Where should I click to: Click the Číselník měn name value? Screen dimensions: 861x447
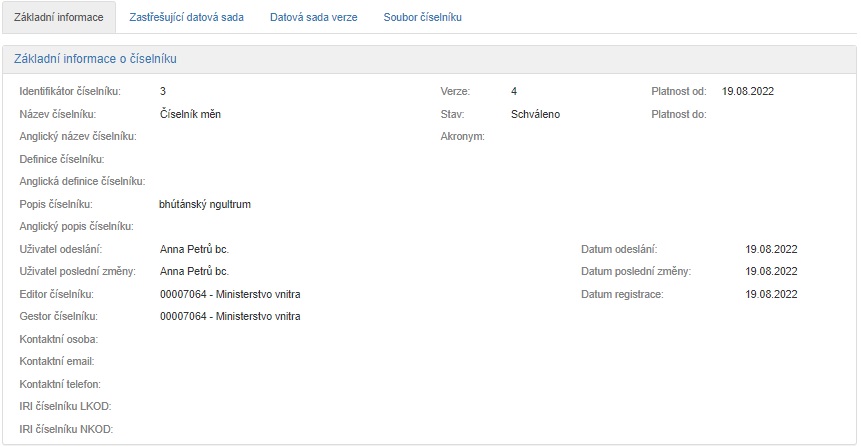[190, 114]
